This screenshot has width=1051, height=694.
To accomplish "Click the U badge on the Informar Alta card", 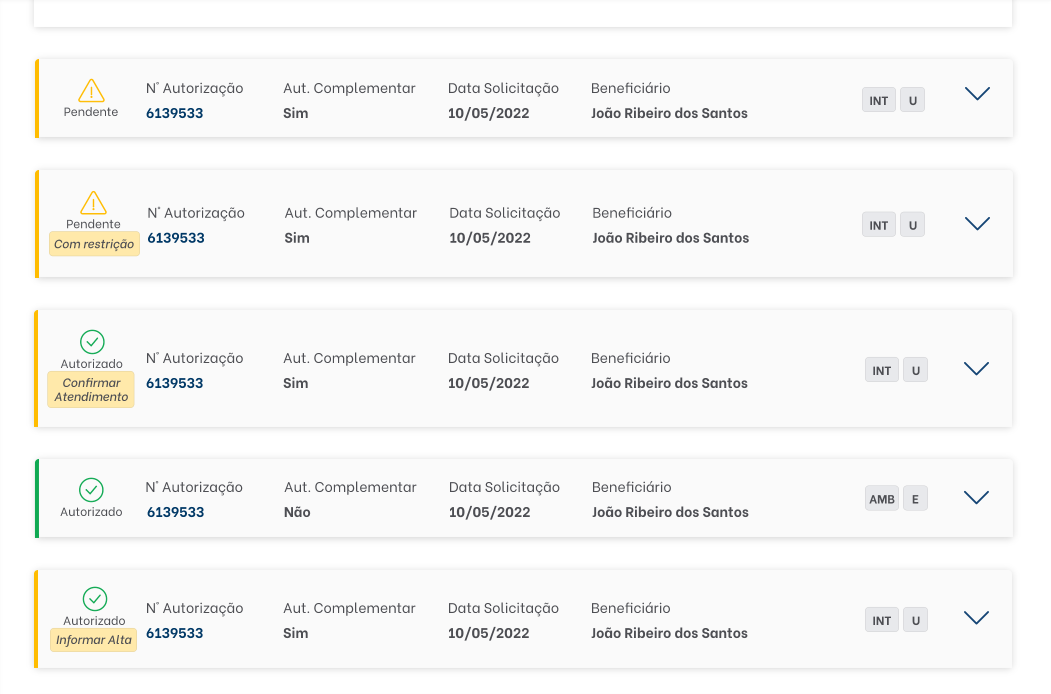I will (x=916, y=620).
